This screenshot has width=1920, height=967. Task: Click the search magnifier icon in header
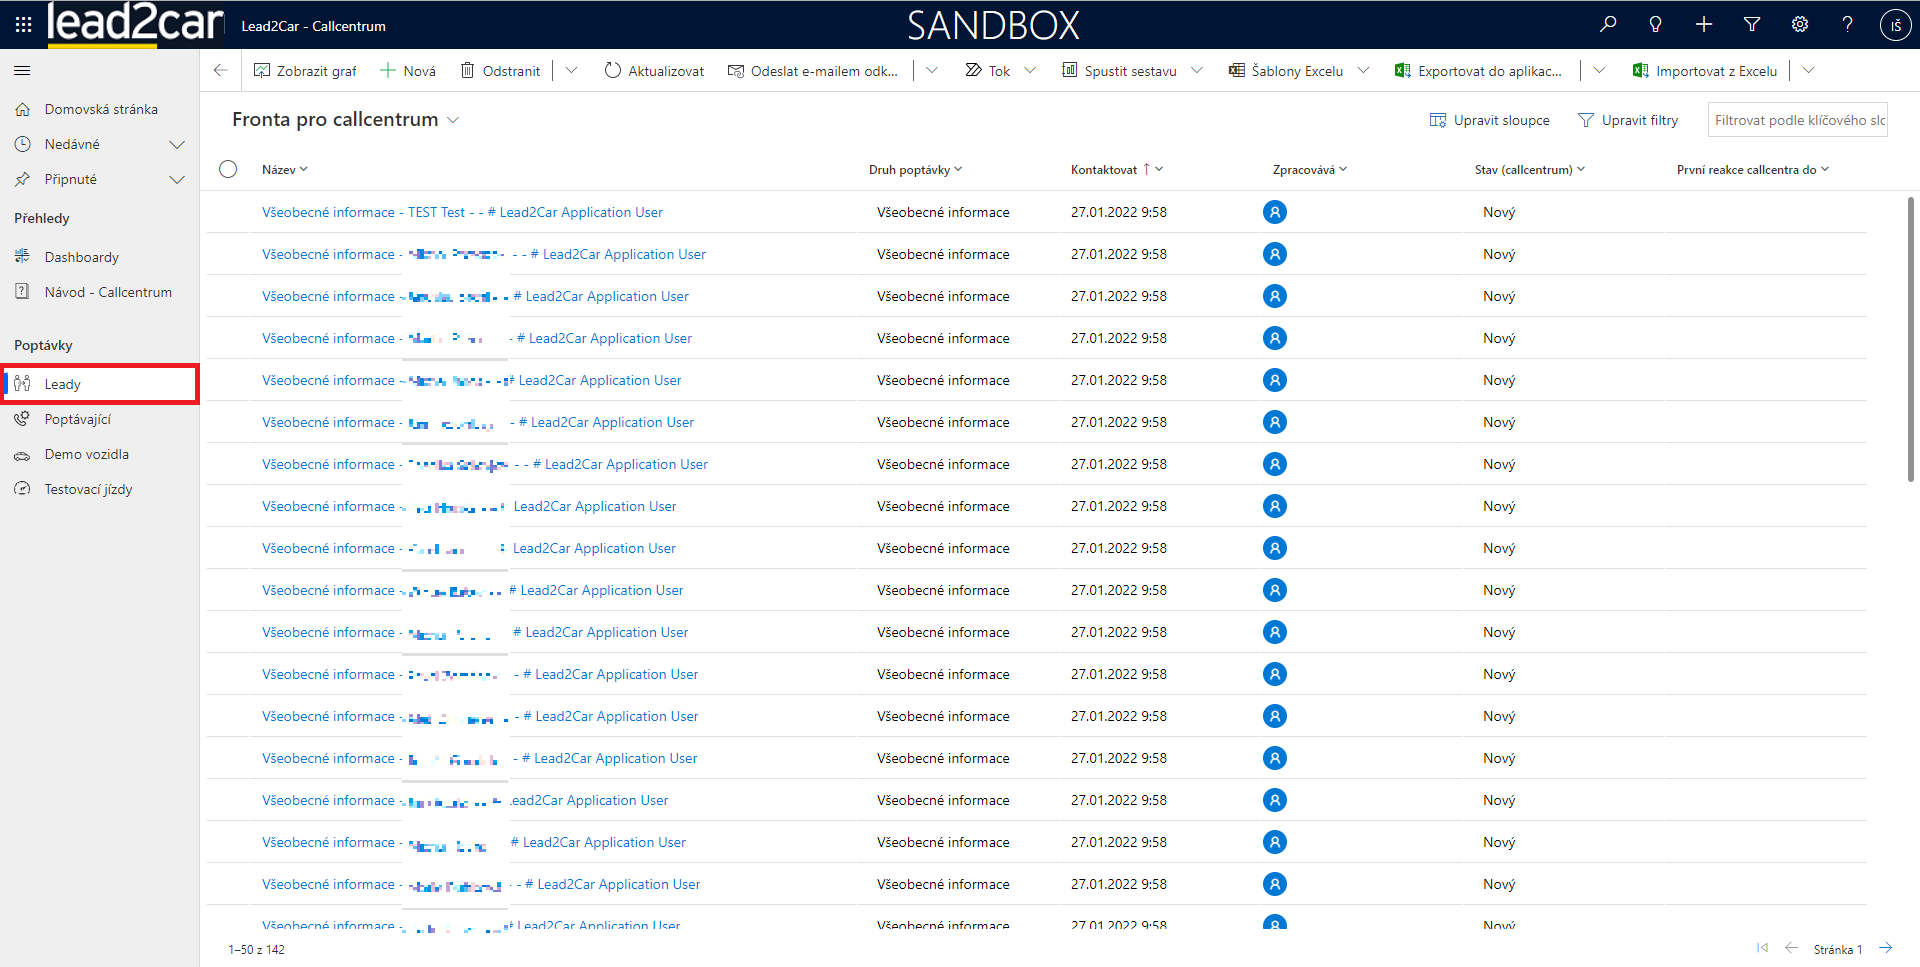coord(1608,25)
